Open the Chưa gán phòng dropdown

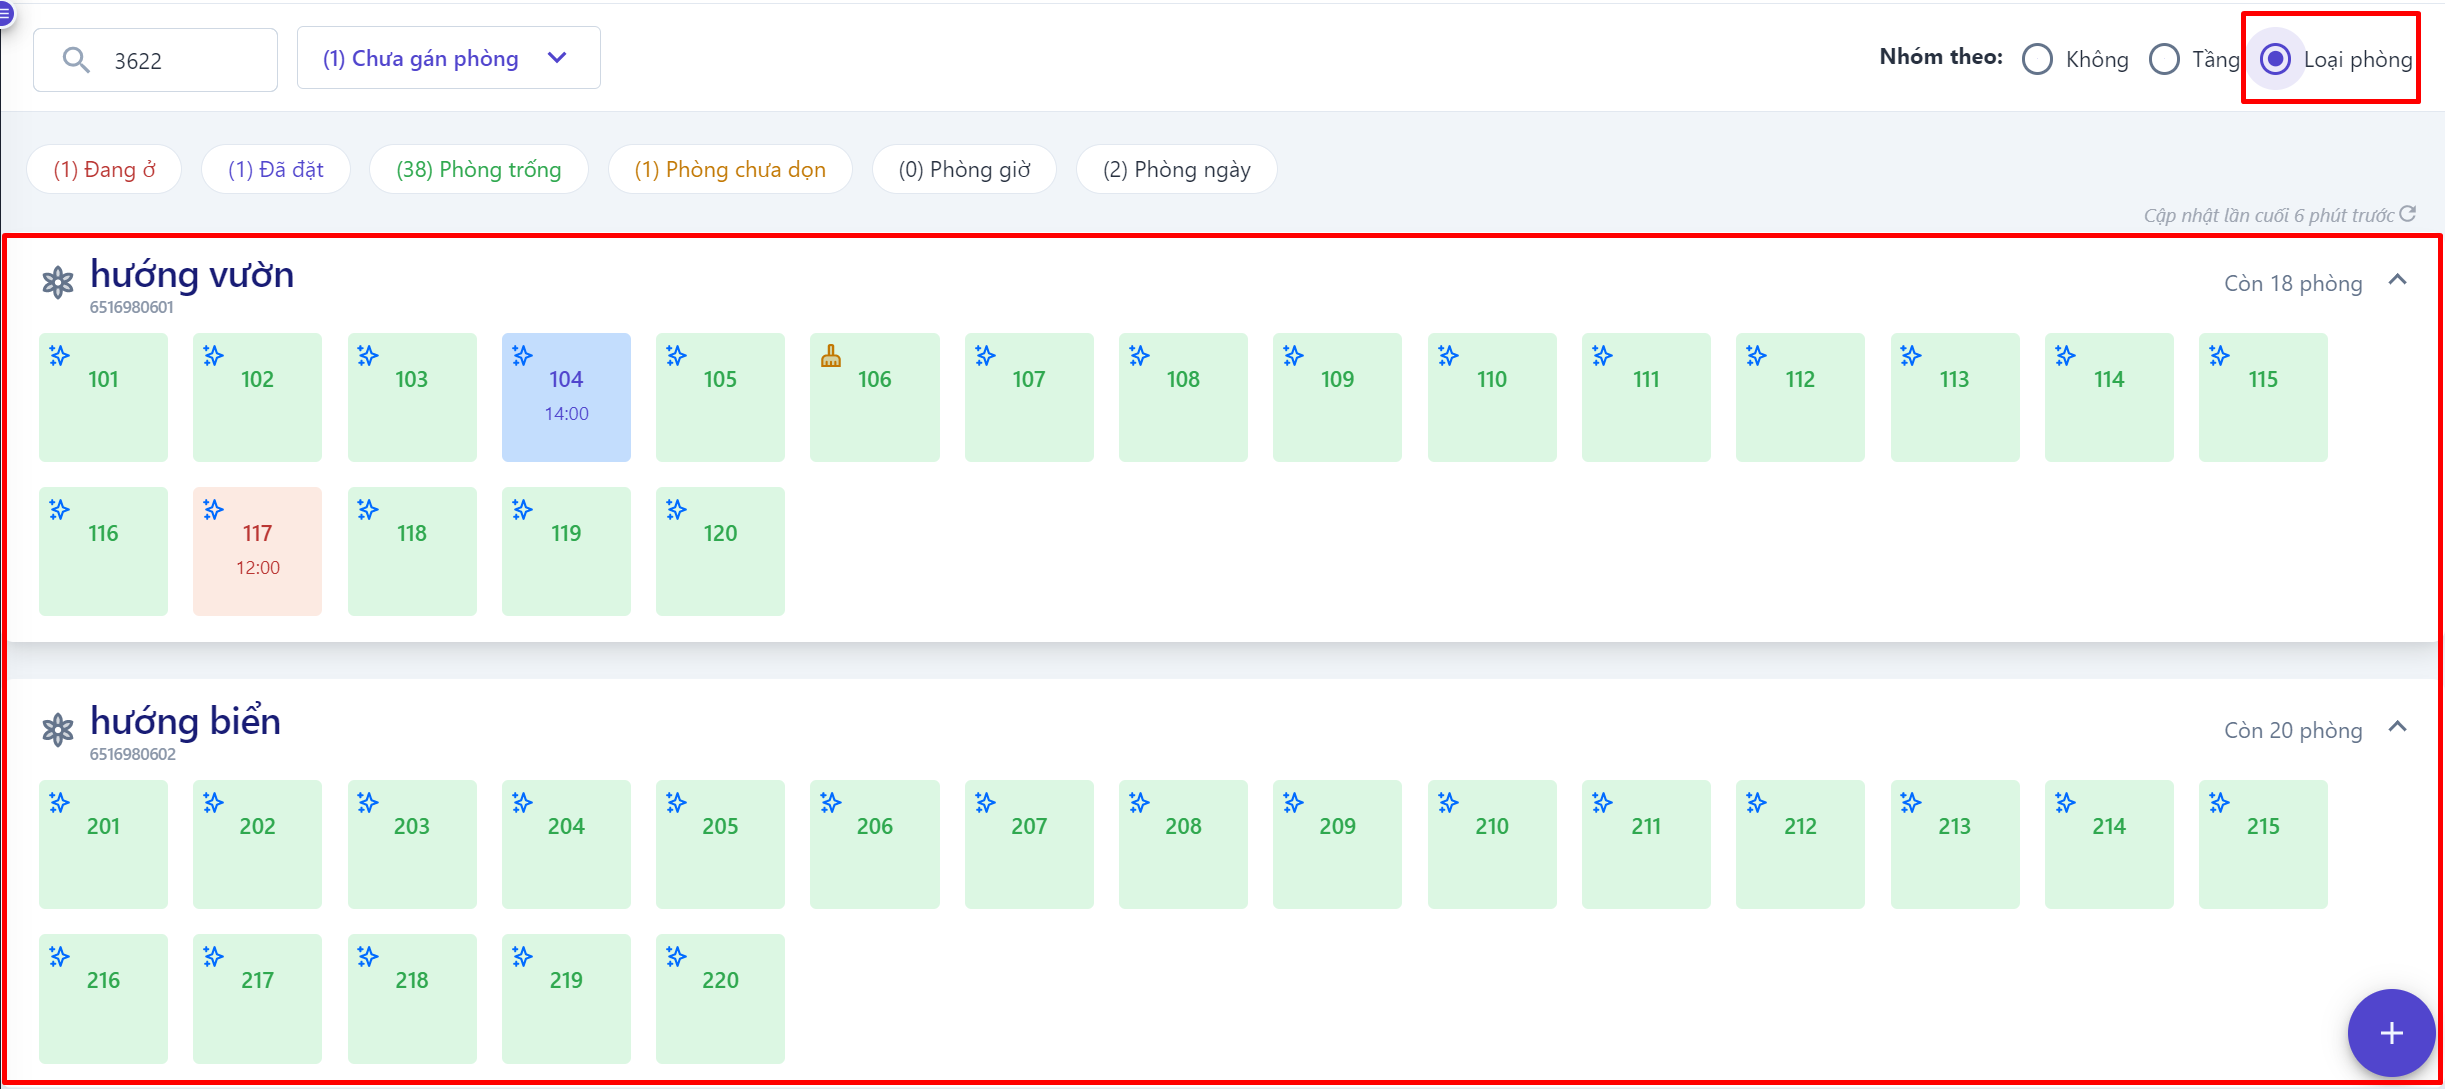point(448,59)
